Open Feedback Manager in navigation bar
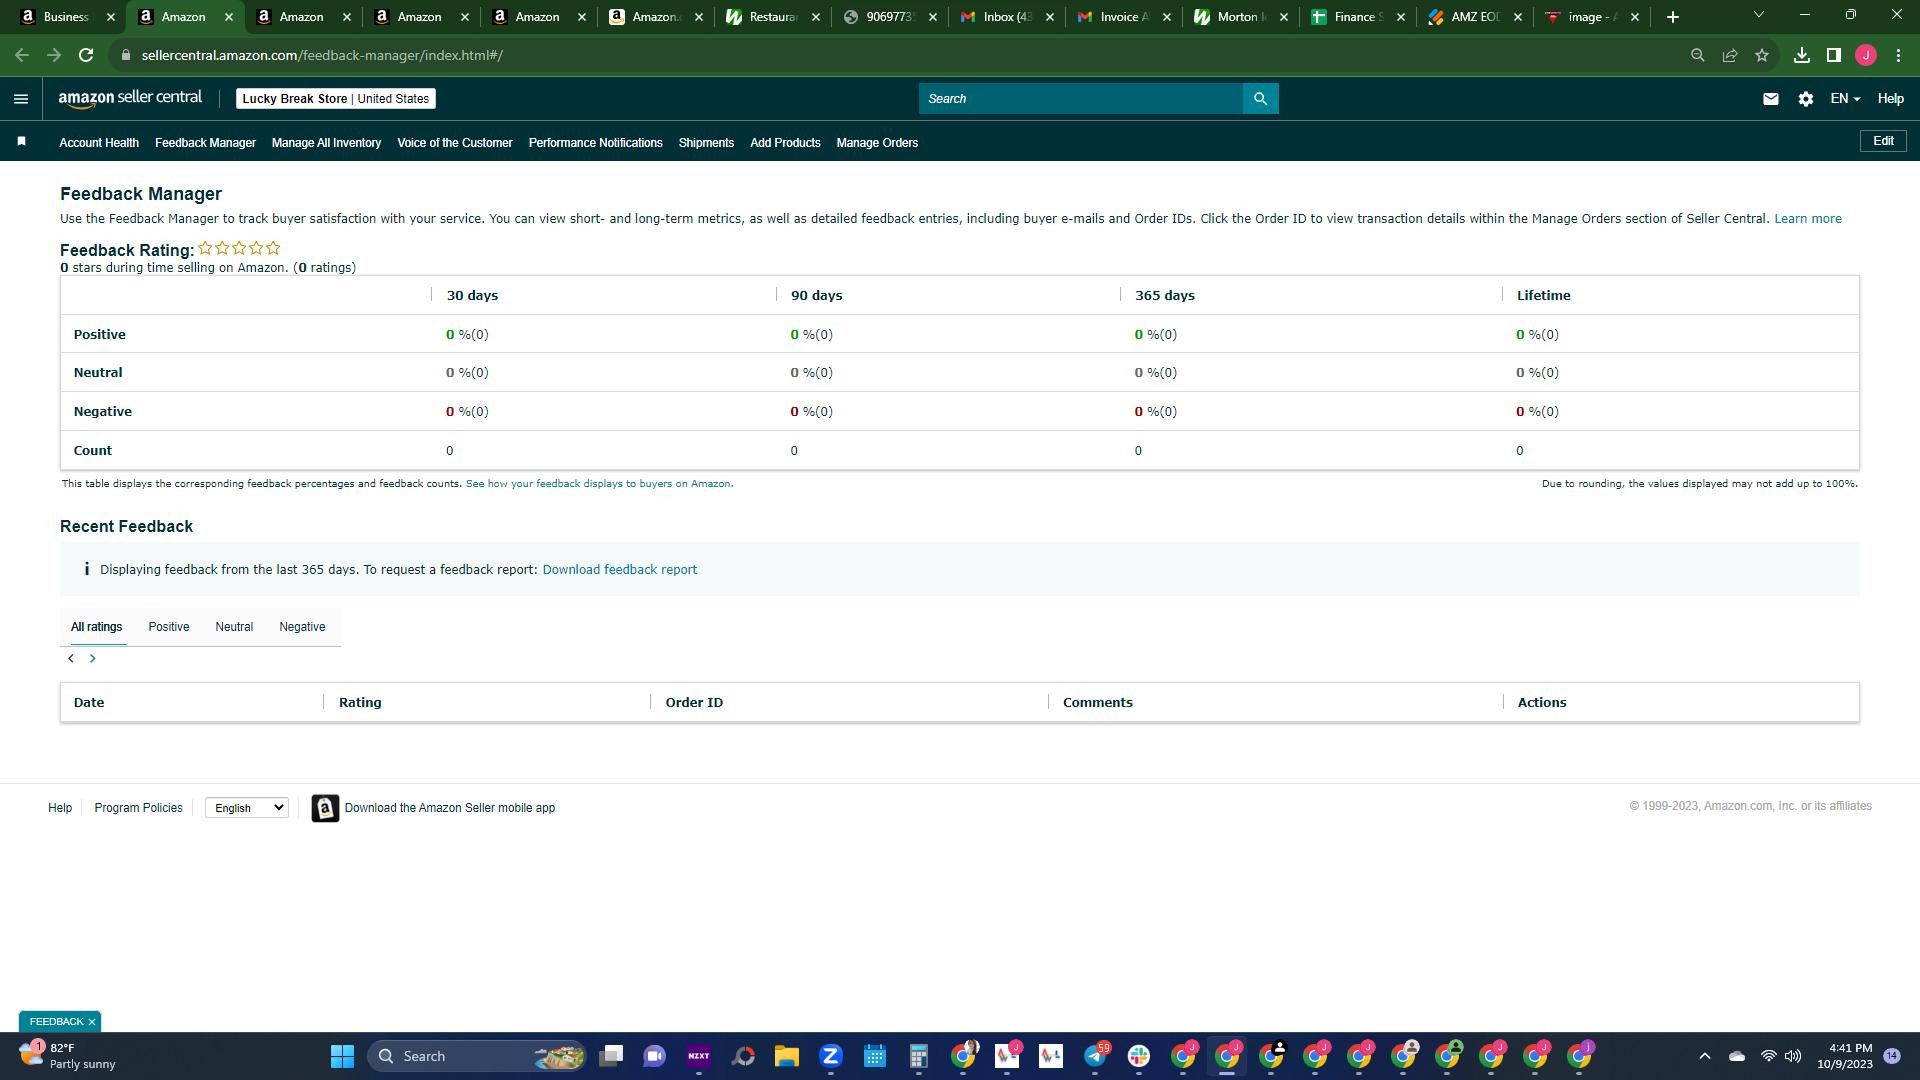The image size is (1920, 1080). pyautogui.click(x=205, y=143)
